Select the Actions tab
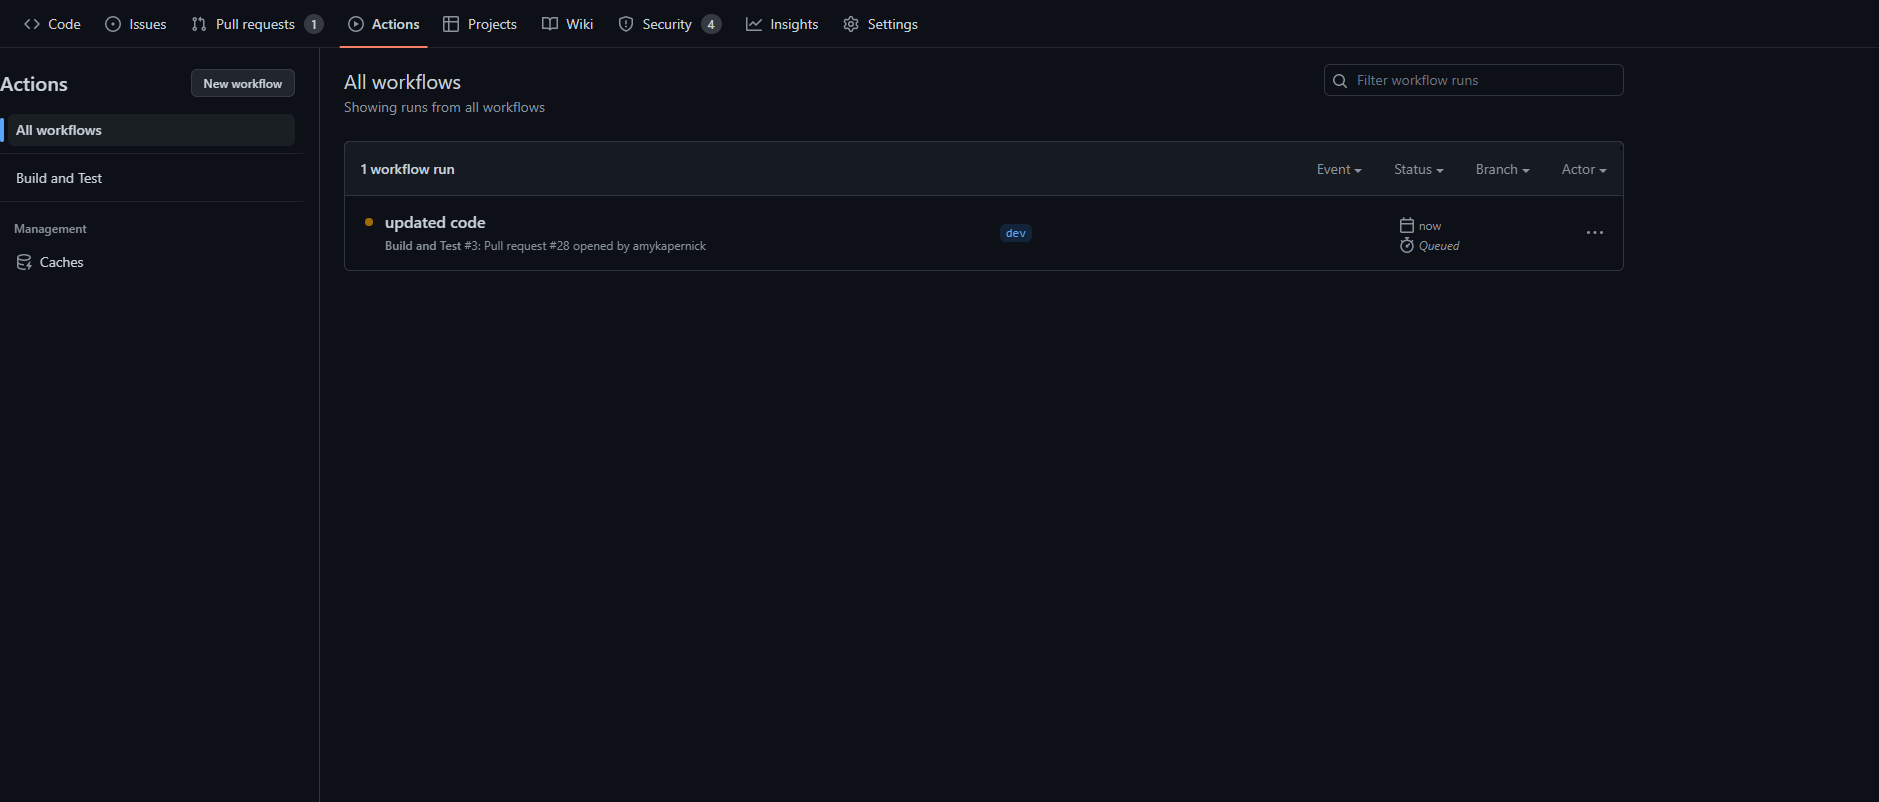Screen dimensions: 1879x802 click(x=384, y=24)
